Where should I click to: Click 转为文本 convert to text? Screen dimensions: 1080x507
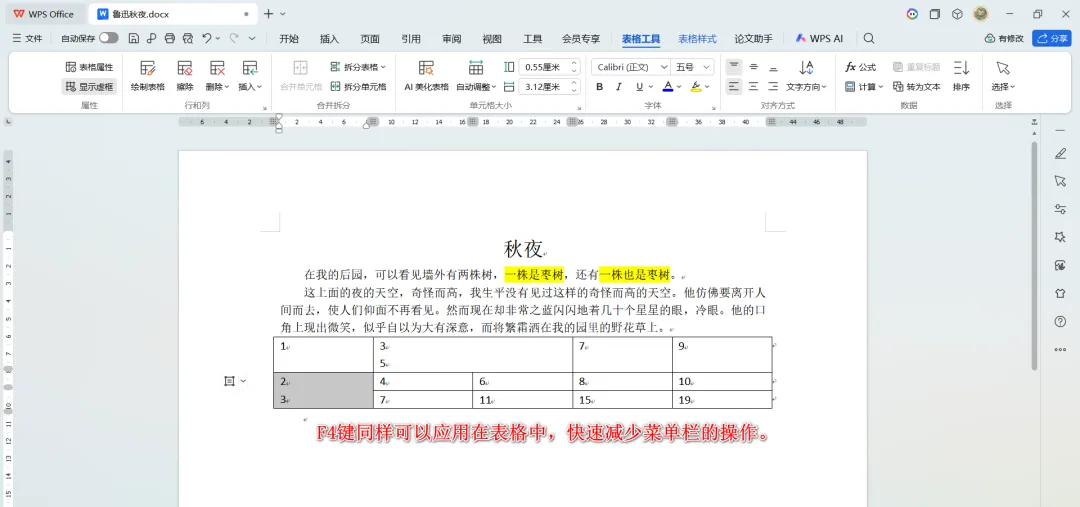[x=917, y=87]
